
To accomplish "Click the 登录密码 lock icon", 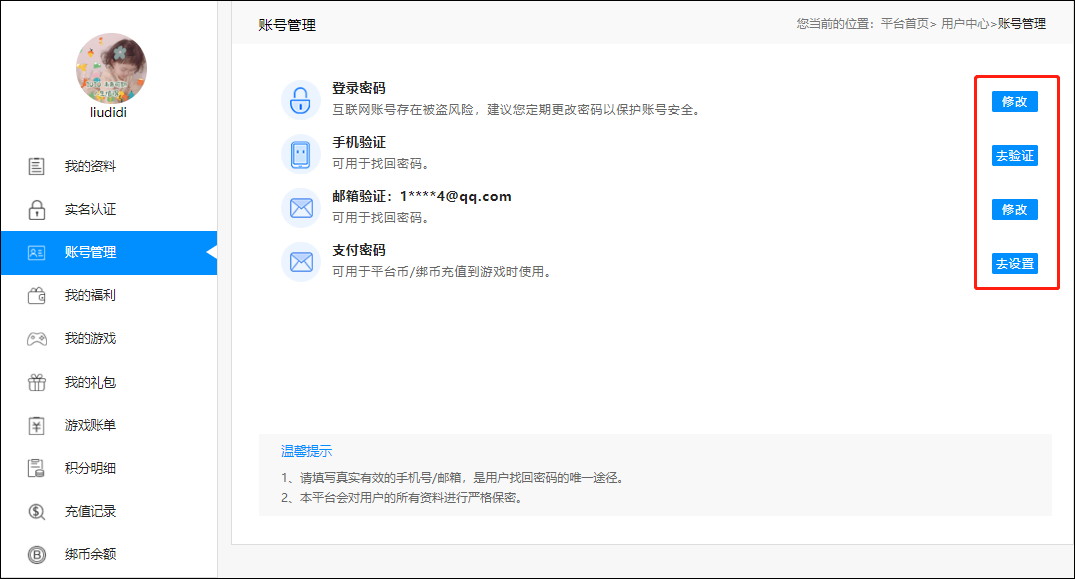I will [x=300, y=100].
